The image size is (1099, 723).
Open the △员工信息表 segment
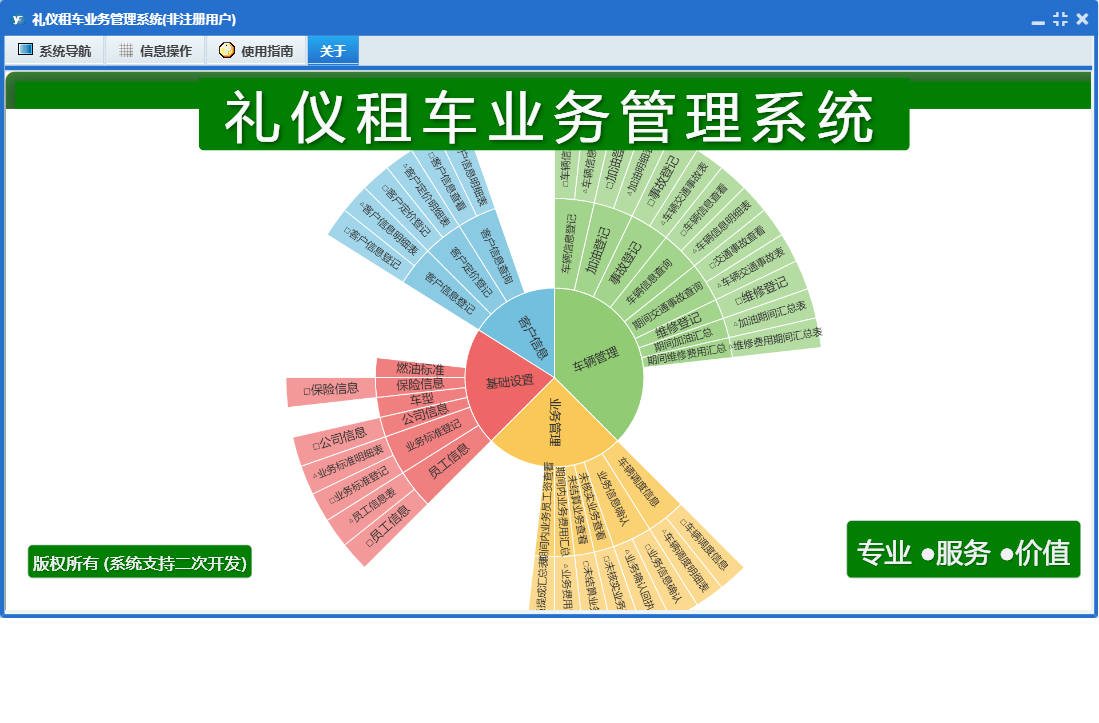(371, 507)
